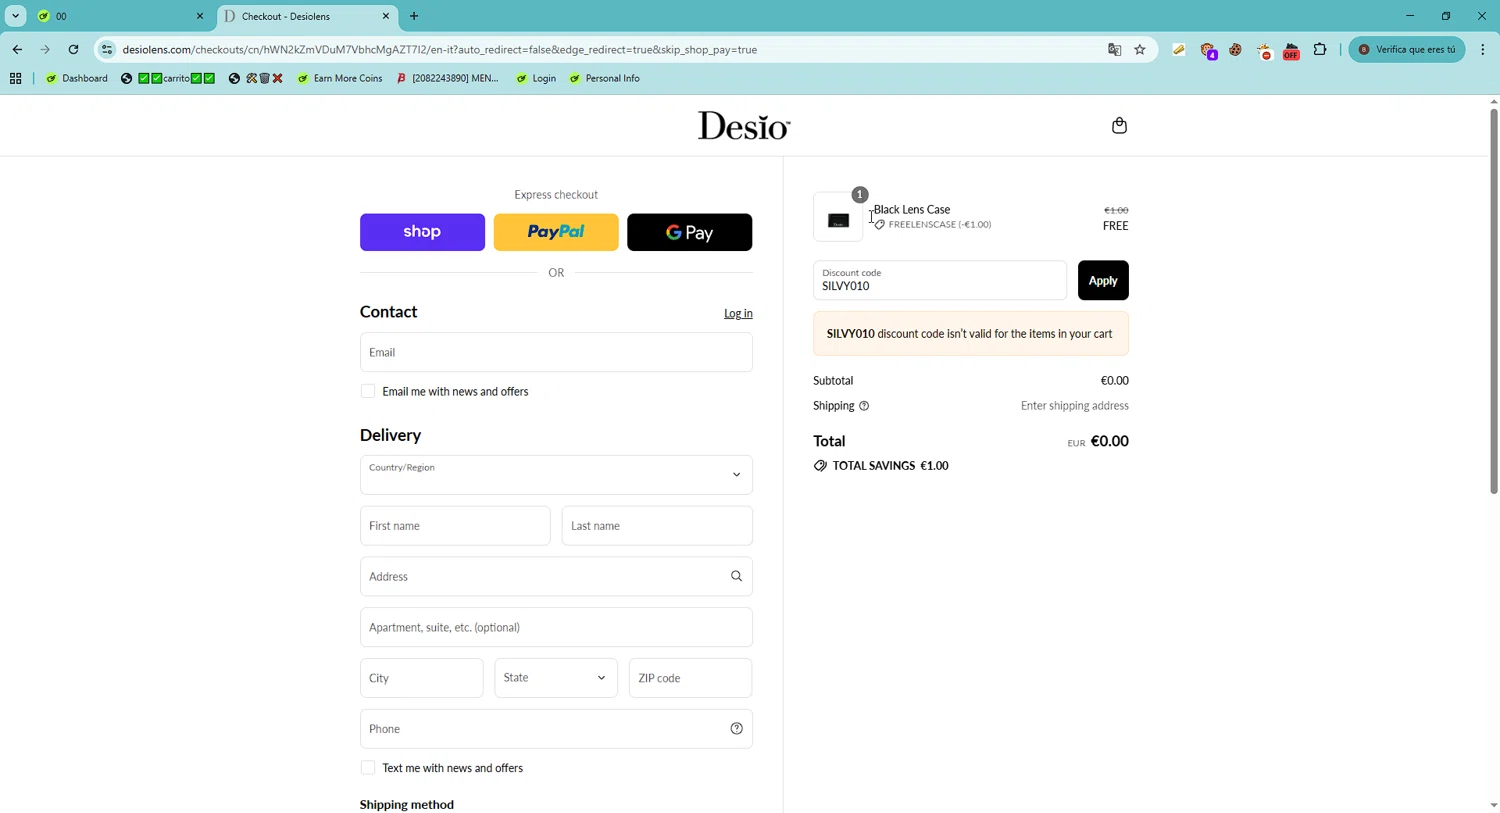Click the extension with red OFF badge

click(x=1291, y=51)
